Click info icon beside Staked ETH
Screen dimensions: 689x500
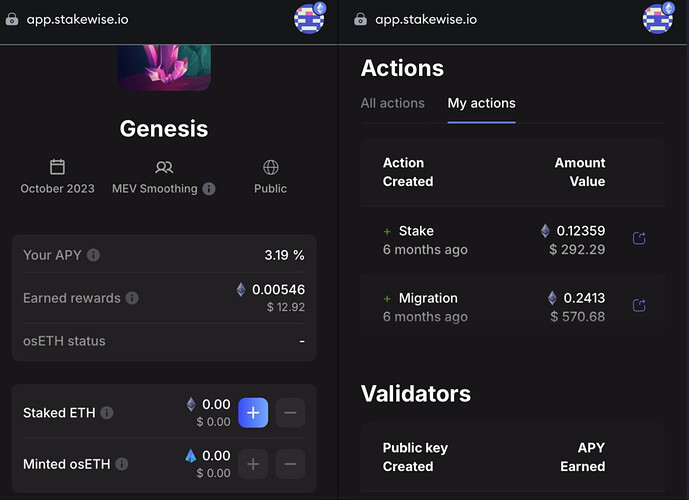[x=107, y=413]
